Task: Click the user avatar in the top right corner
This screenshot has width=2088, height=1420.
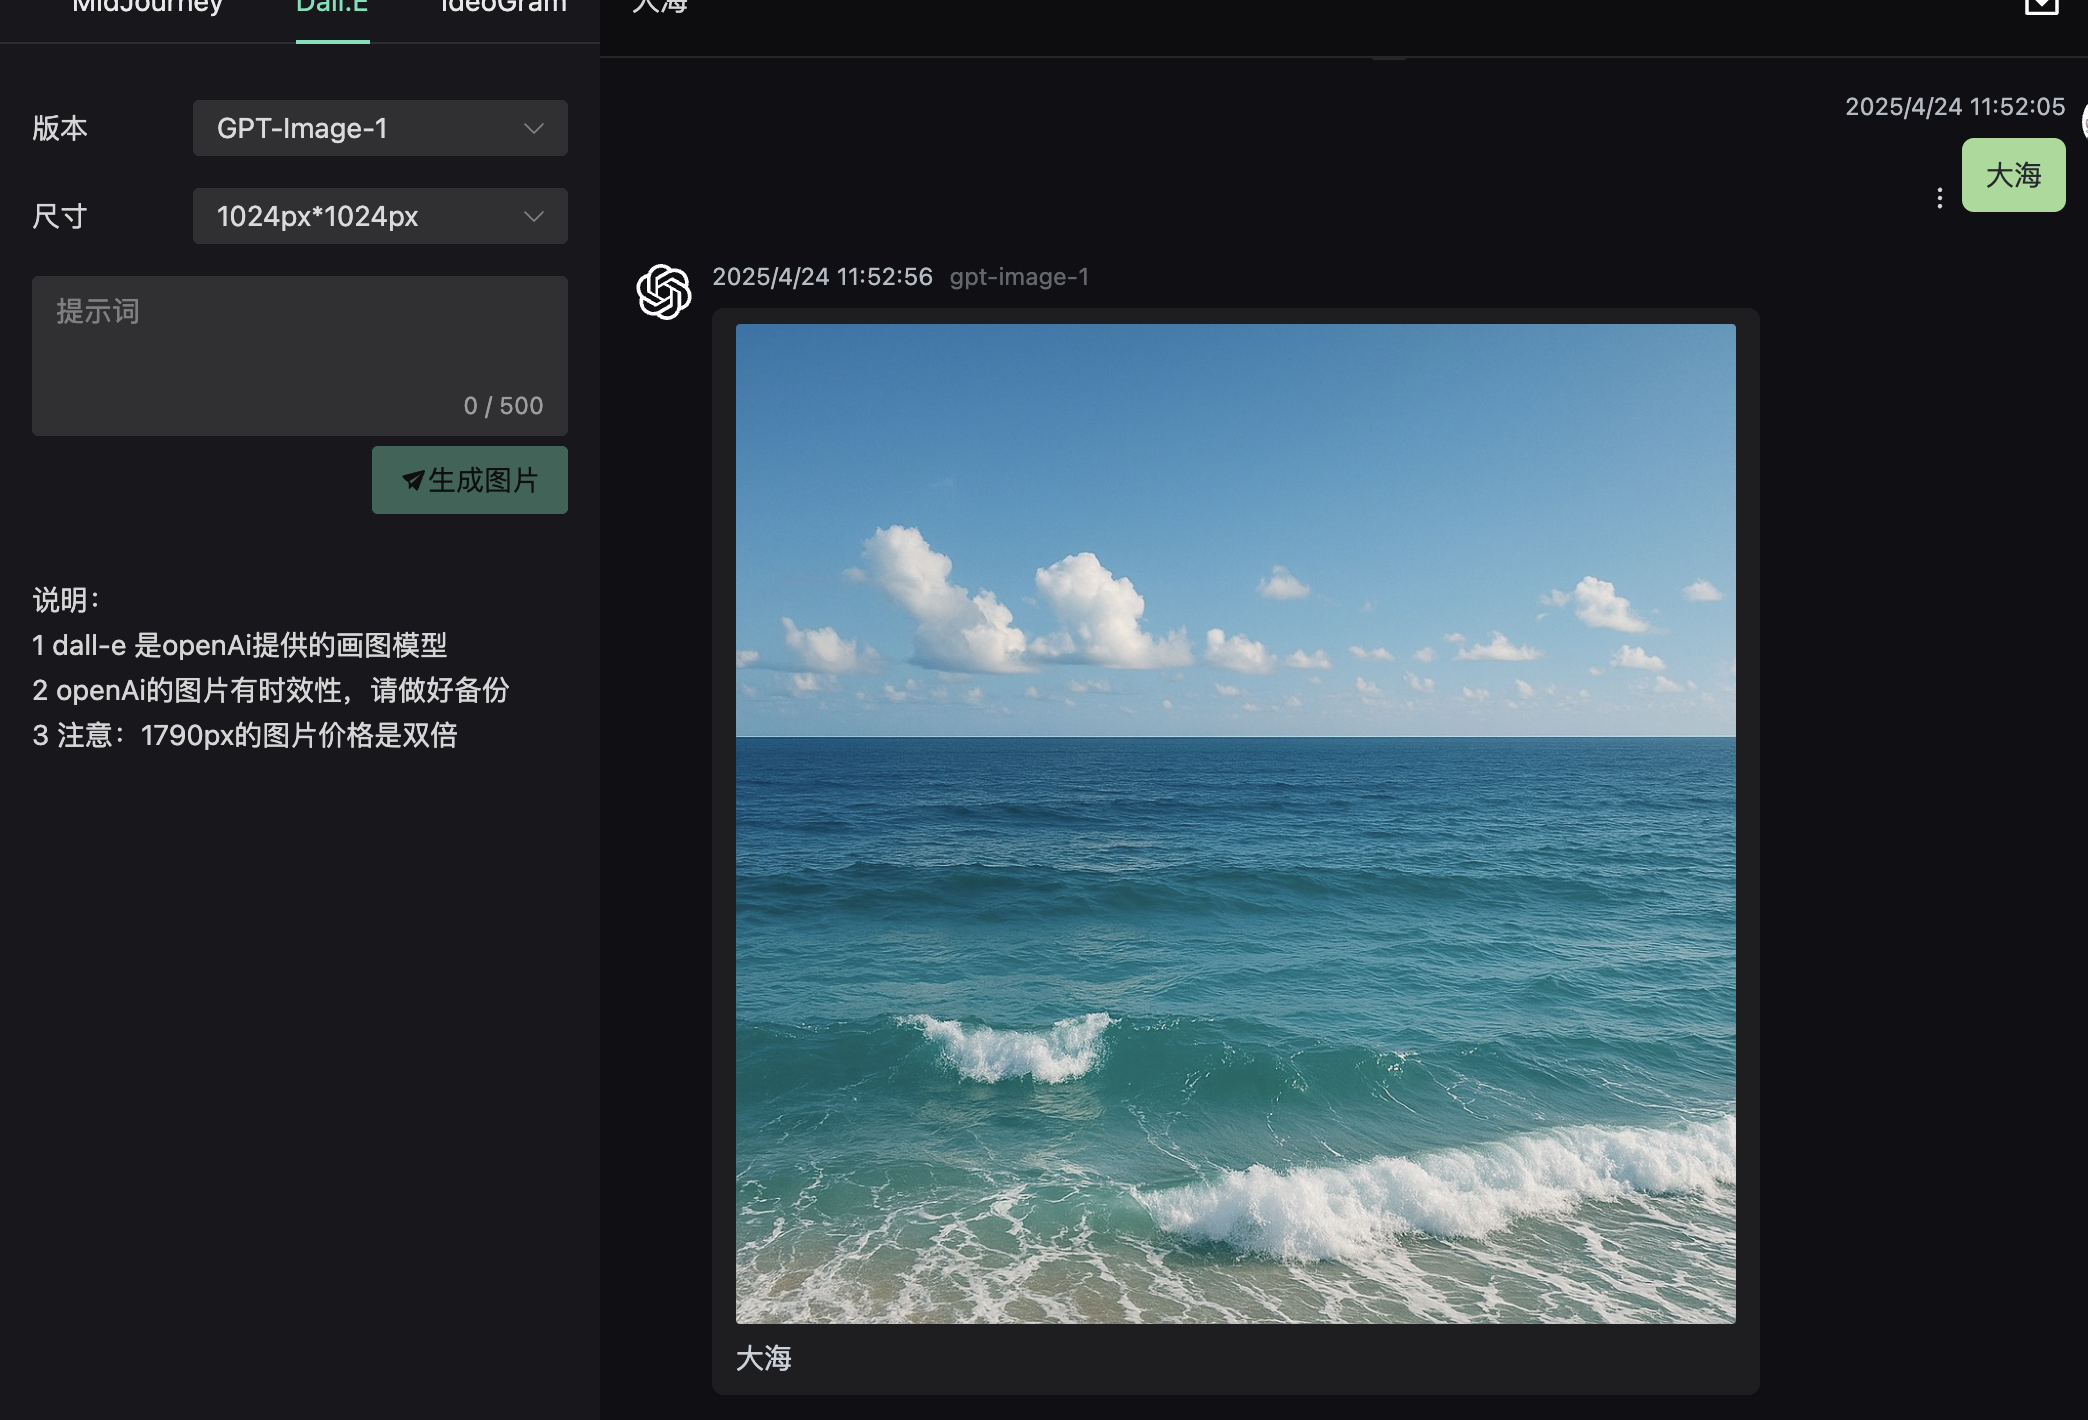Action: pos(2083,123)
